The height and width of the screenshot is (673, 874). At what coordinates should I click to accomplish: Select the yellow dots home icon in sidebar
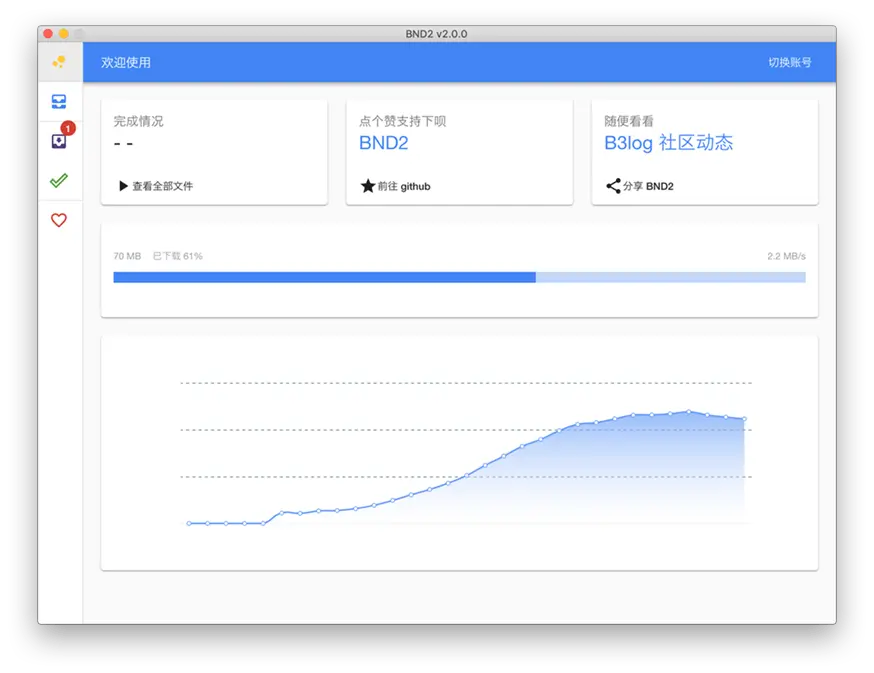(59, 61)
